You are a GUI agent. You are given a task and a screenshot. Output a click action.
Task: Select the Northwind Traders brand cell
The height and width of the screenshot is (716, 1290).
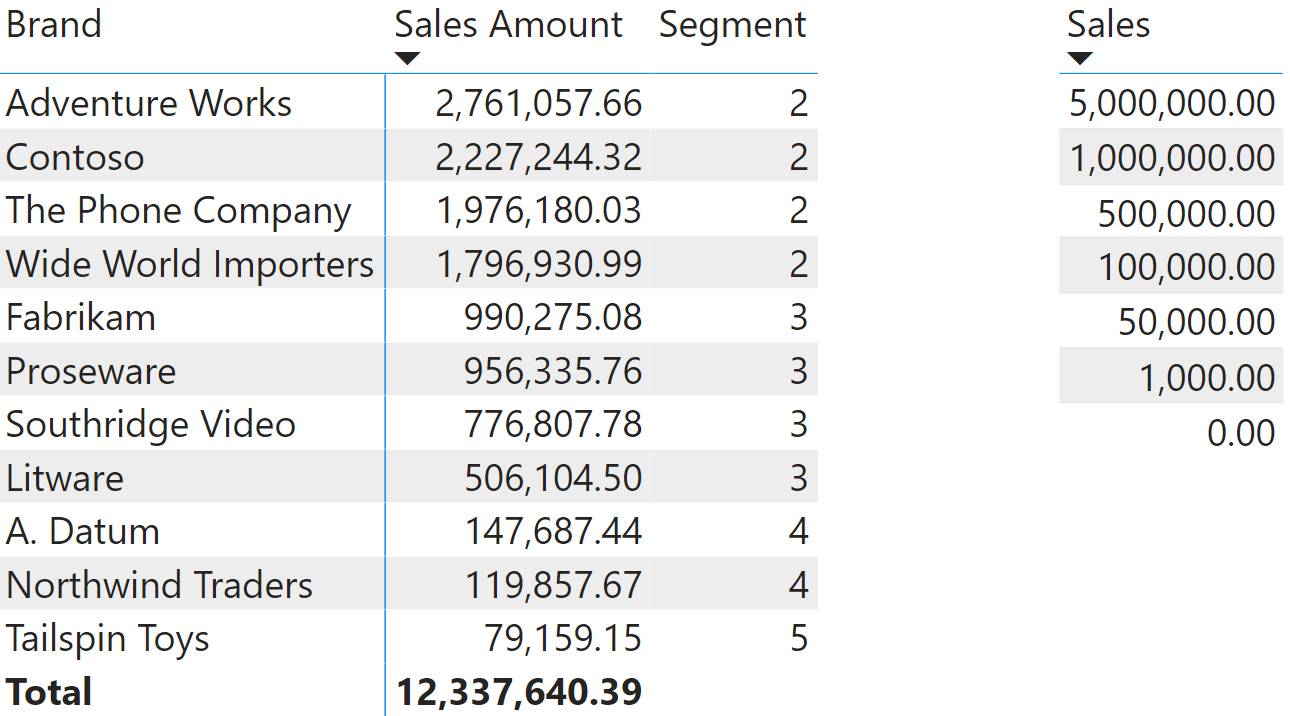[160, 585]
